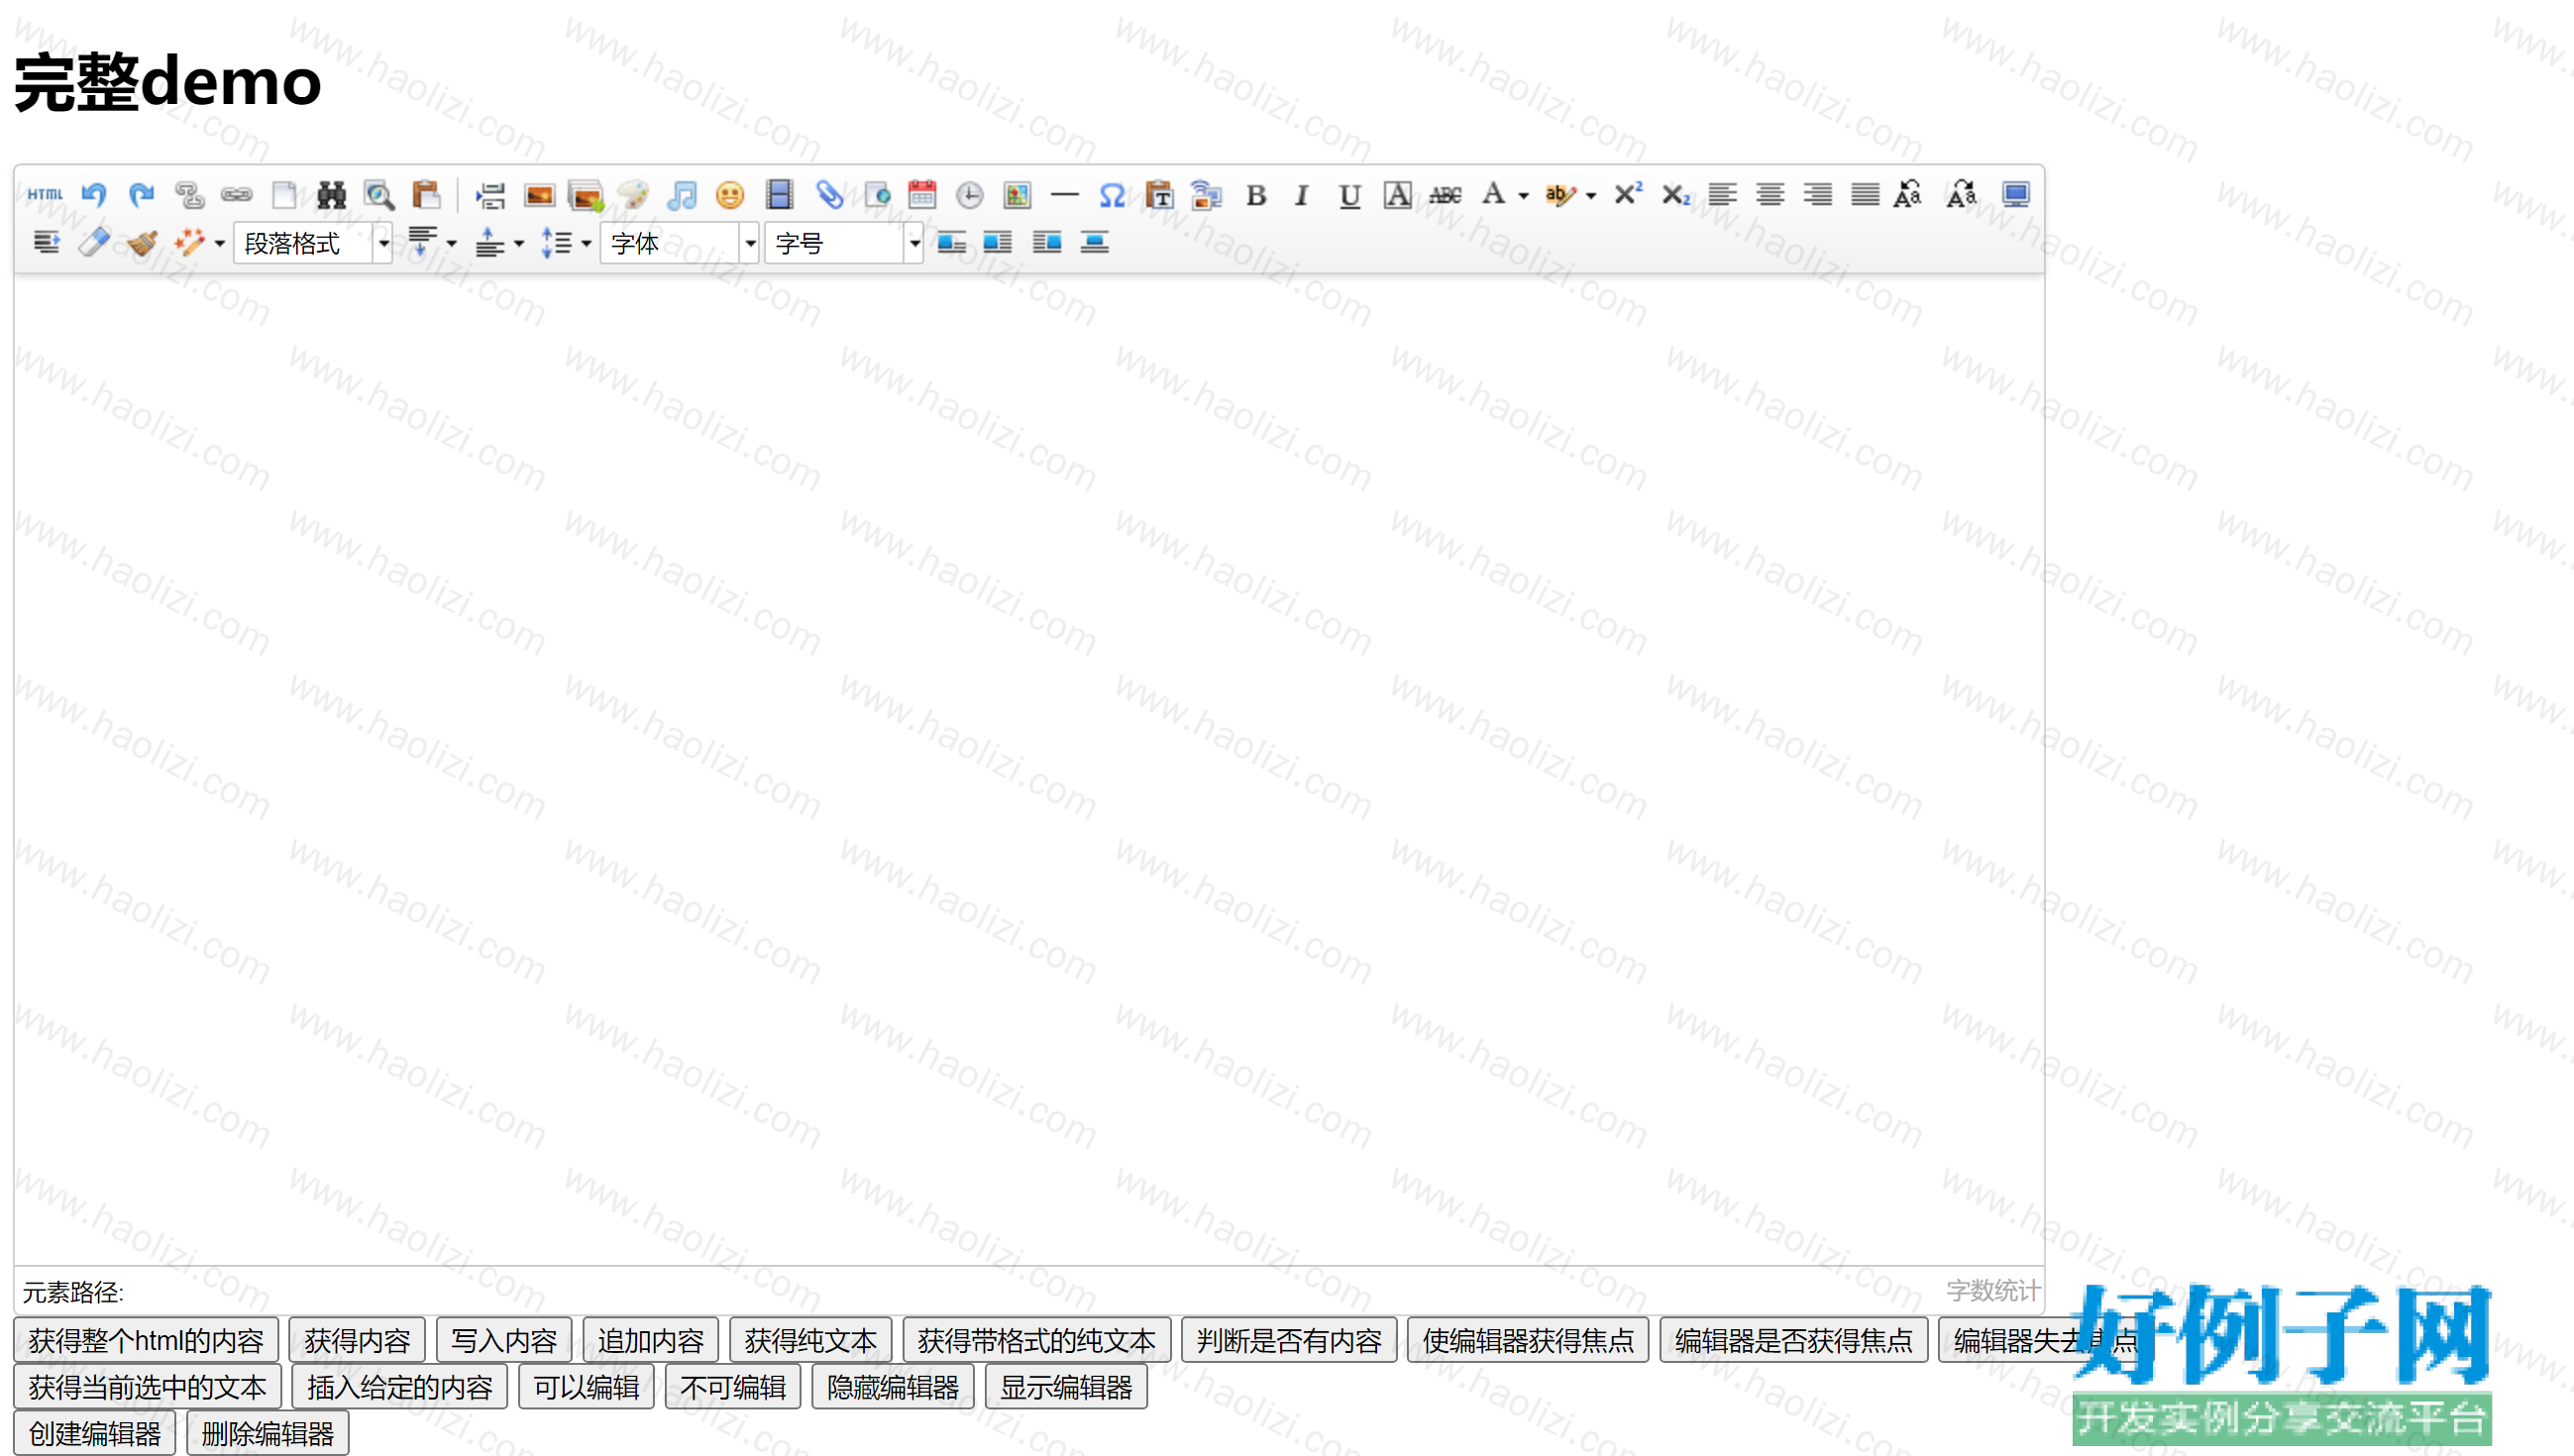Click paste as plain text icon
Image resolution: width=2574 pixels, height=1456 pixels.
coord(1159,194)
